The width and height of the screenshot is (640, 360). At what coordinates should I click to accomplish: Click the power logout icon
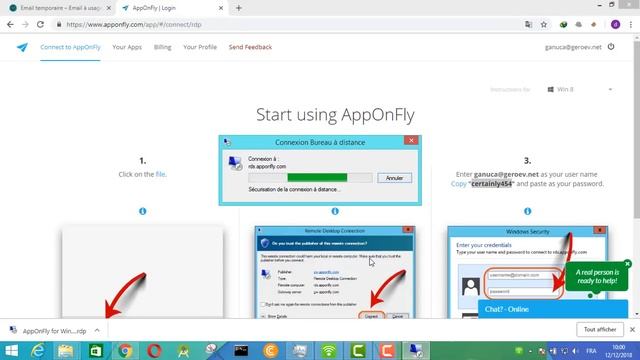click(611, 47)
